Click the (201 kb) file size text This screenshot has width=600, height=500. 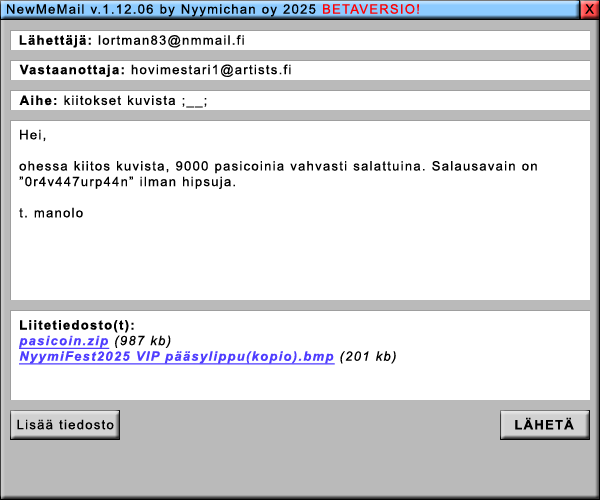(x=368, y=356)
